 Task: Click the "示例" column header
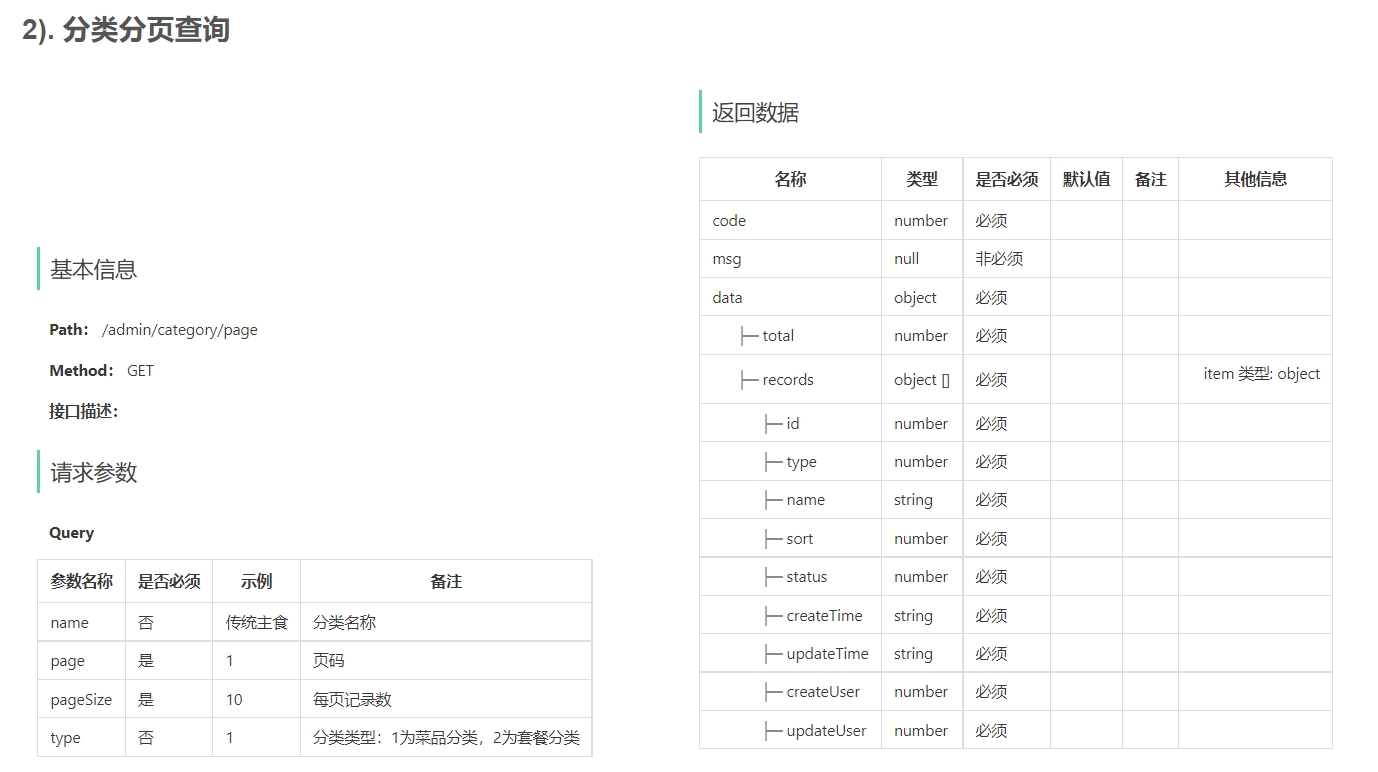click(x=256, y=581)
